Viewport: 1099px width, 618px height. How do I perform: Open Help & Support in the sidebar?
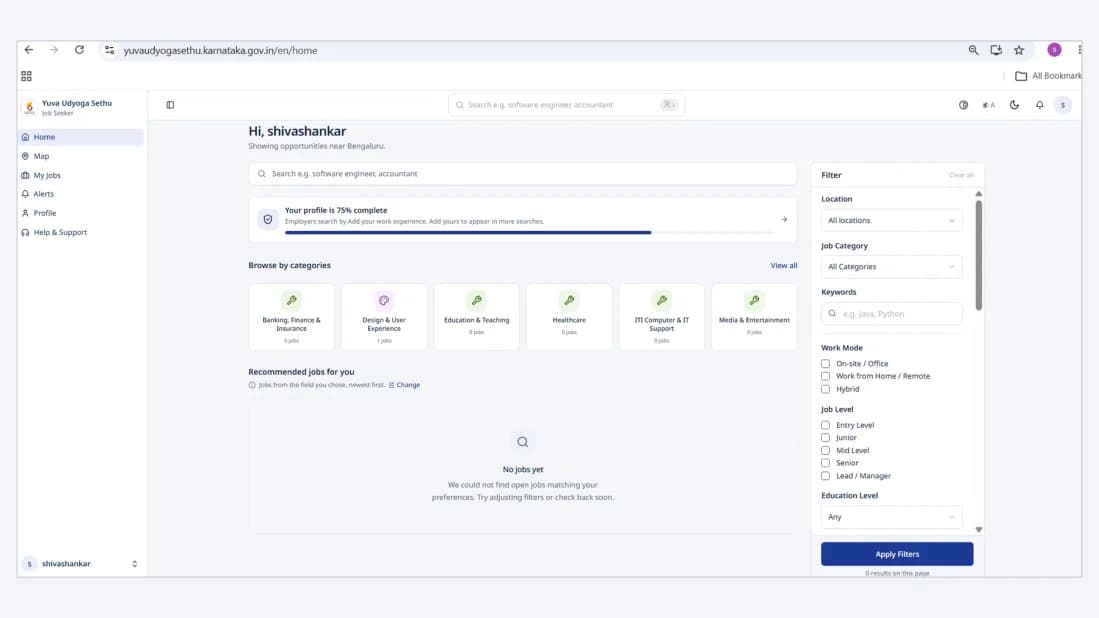click(x=81, y=232)
